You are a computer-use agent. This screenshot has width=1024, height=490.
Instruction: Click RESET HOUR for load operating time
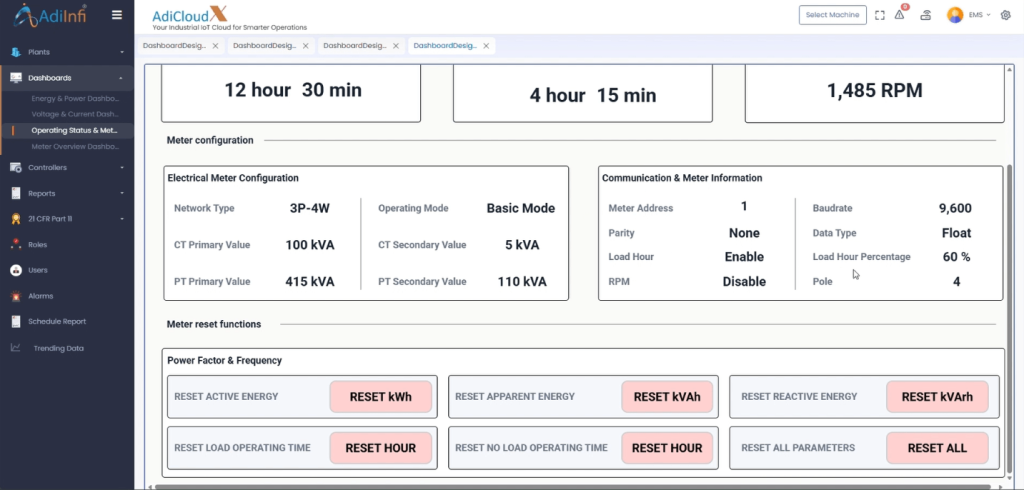click(x=381, y=448)
